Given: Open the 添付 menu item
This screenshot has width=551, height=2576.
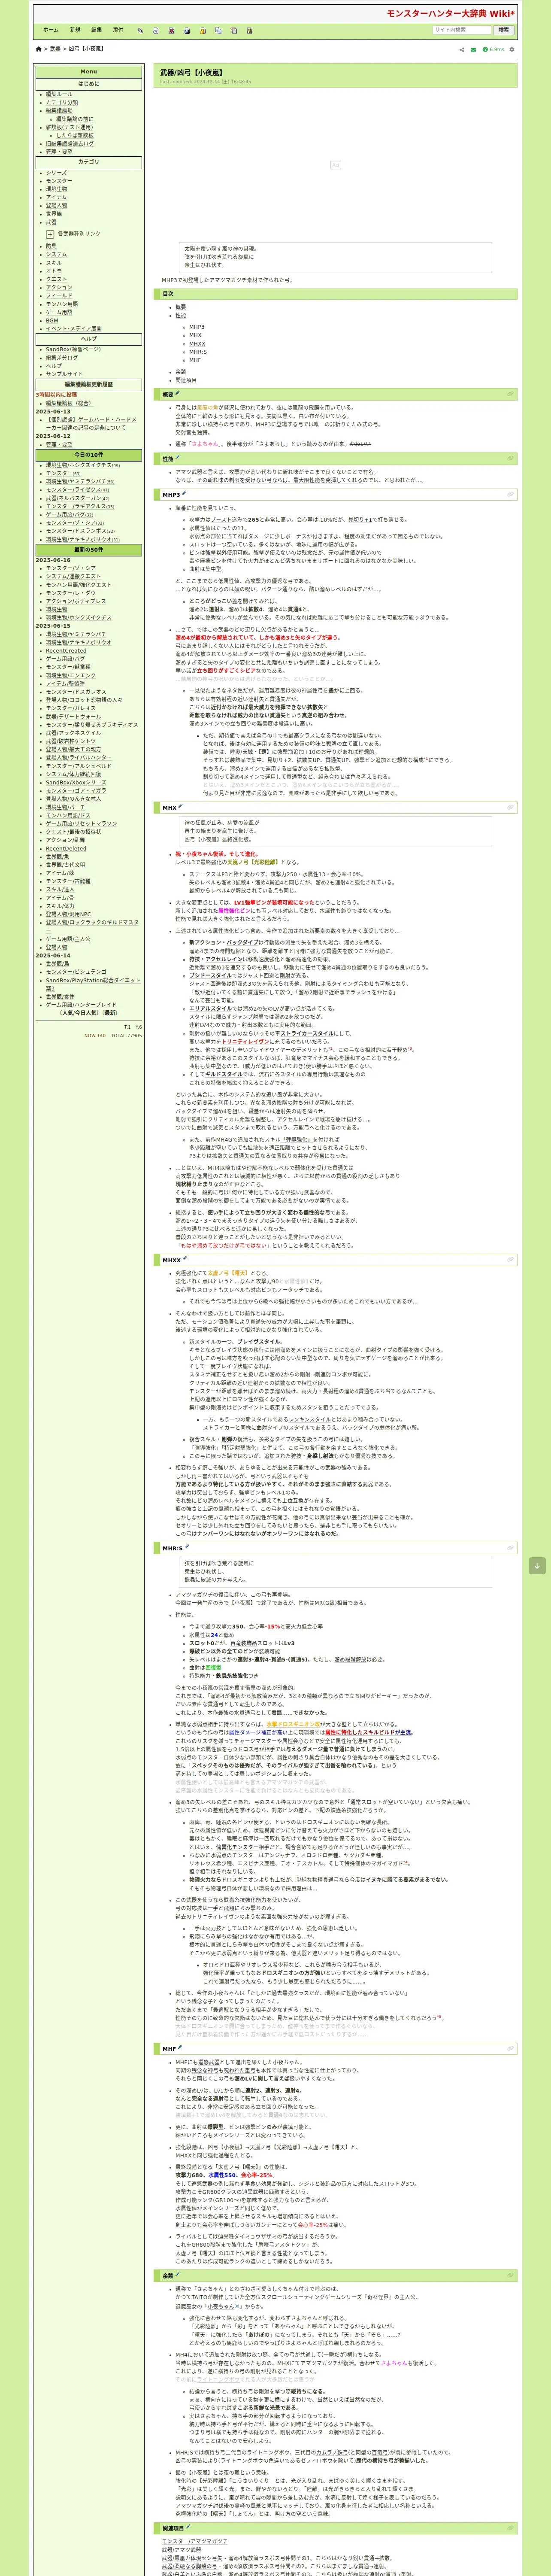Looking at the screenshot, I should pyautogui.click(x=118, y=30).
